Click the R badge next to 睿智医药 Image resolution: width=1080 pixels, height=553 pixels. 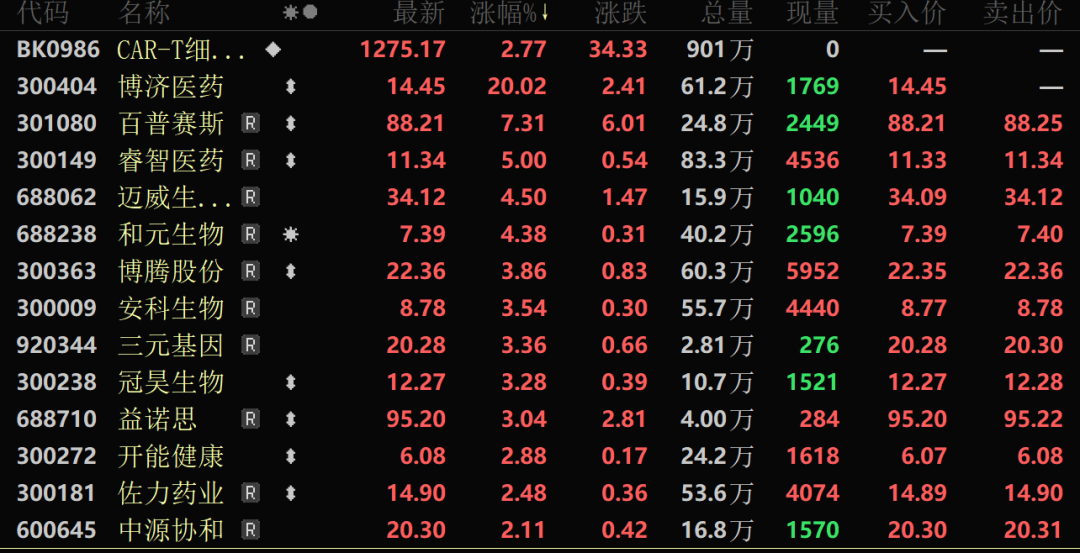[251, 160]
